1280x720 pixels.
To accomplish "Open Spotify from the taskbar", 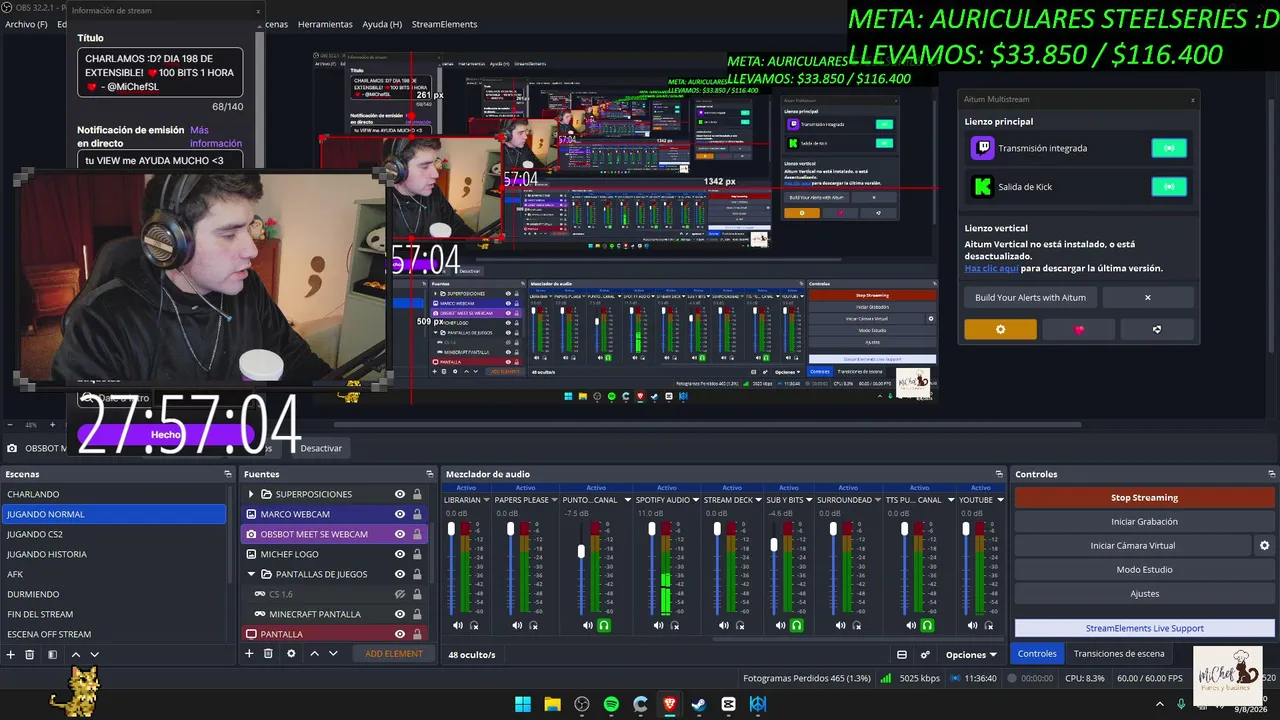I will click(x=611, y=704).
